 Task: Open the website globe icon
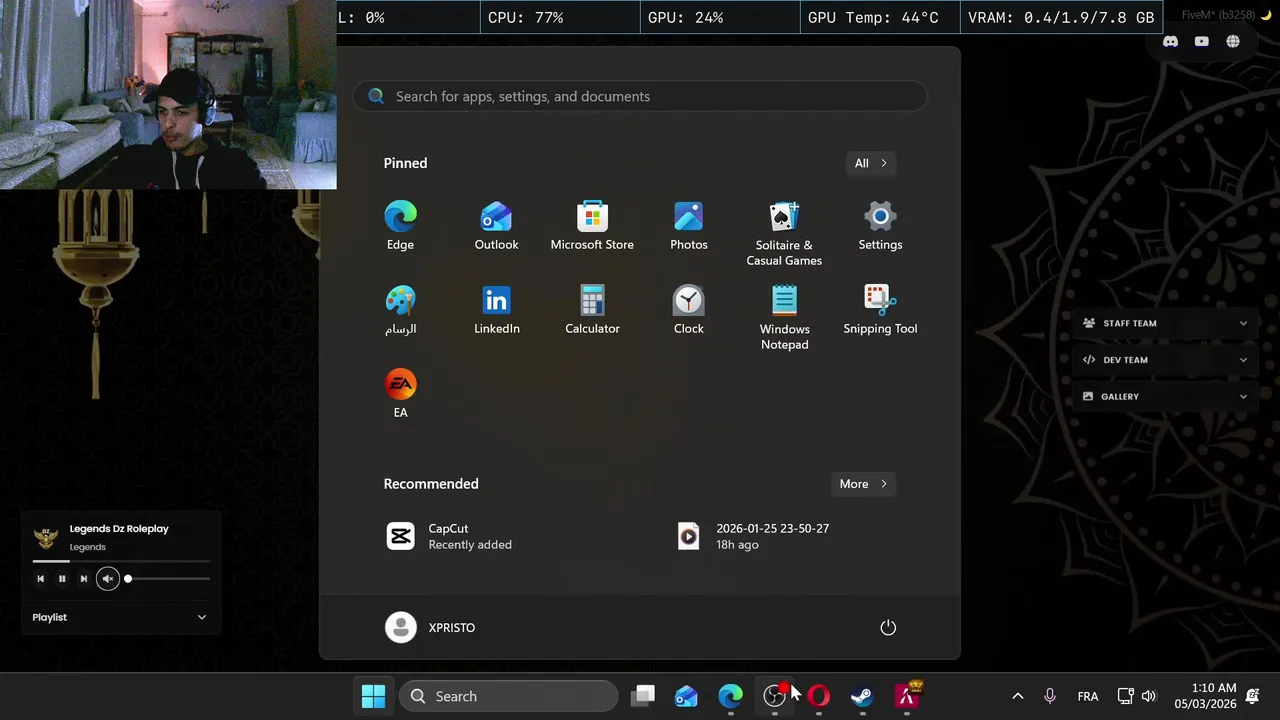click(1233, 41)
